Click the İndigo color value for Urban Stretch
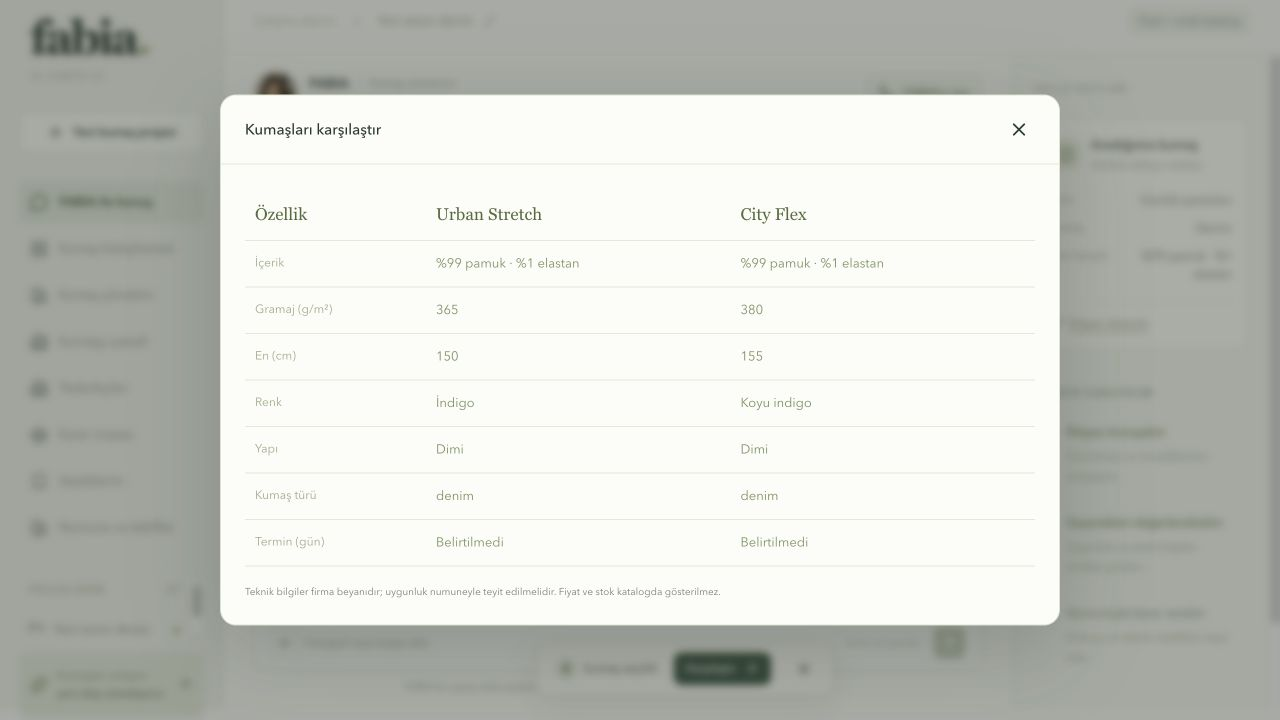Image resolution: width=1280 pixels, height=720 pixels. (x=455, y=403)
